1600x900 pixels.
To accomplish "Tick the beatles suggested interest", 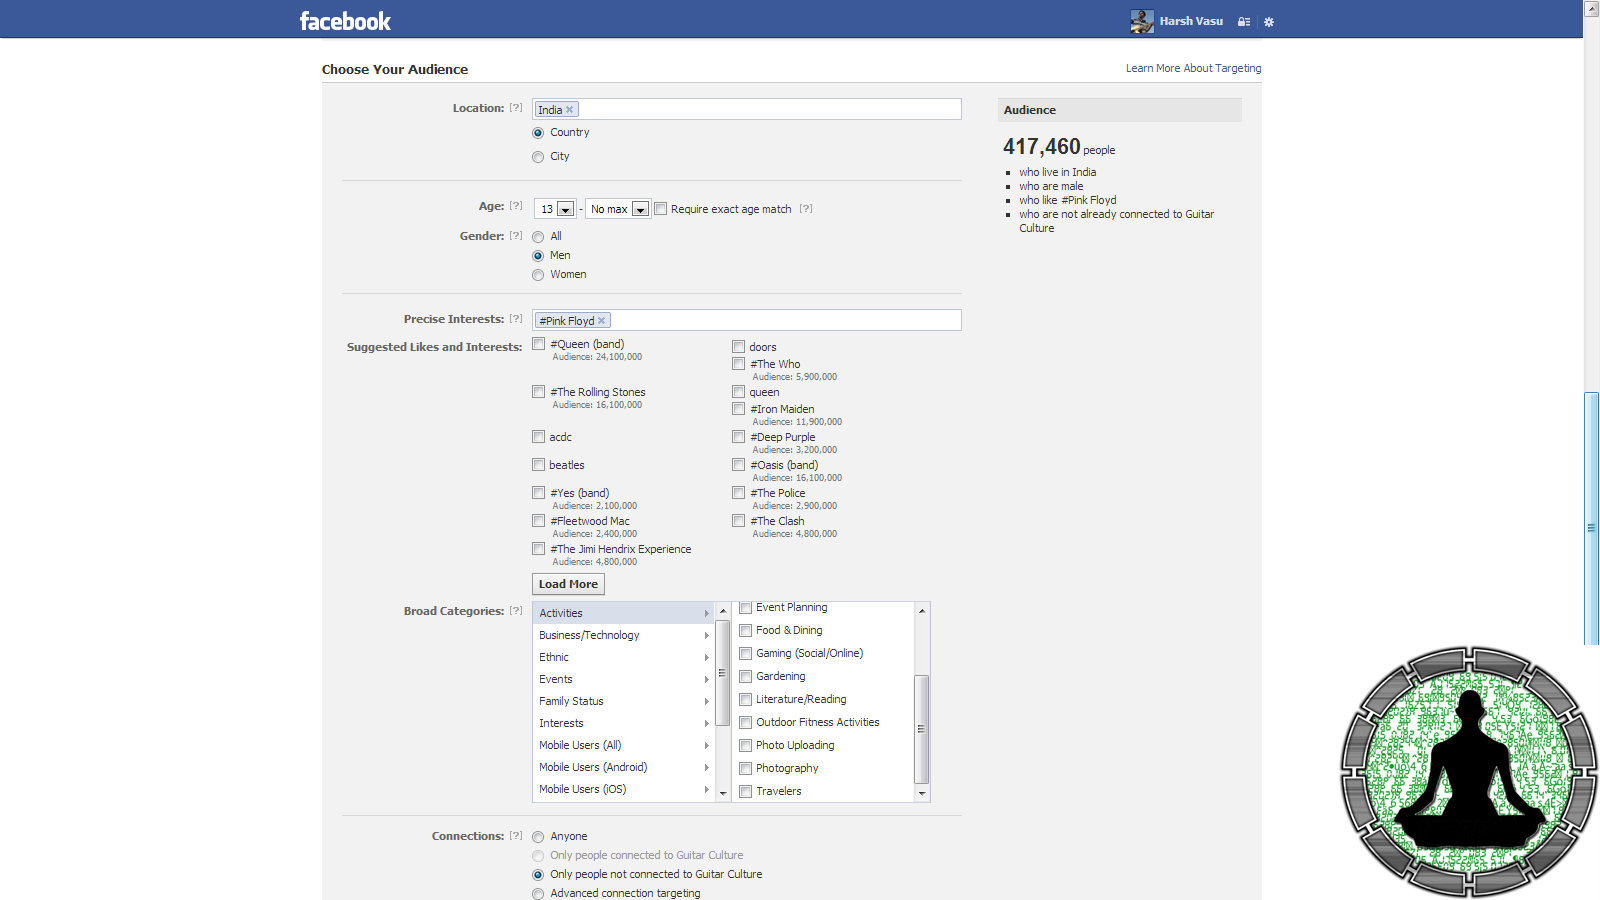I will 539,465.
